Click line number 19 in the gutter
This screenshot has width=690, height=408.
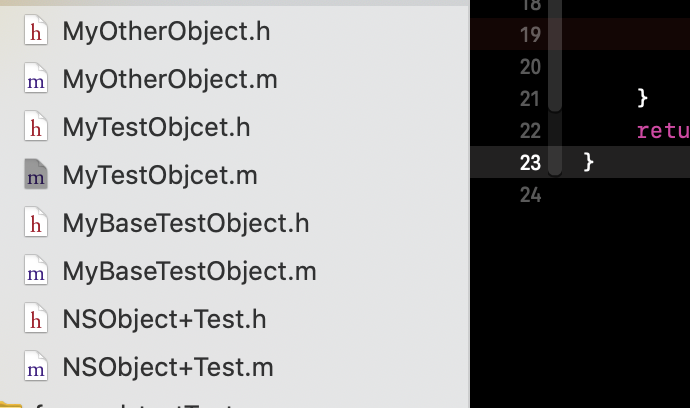coord(530,35)
